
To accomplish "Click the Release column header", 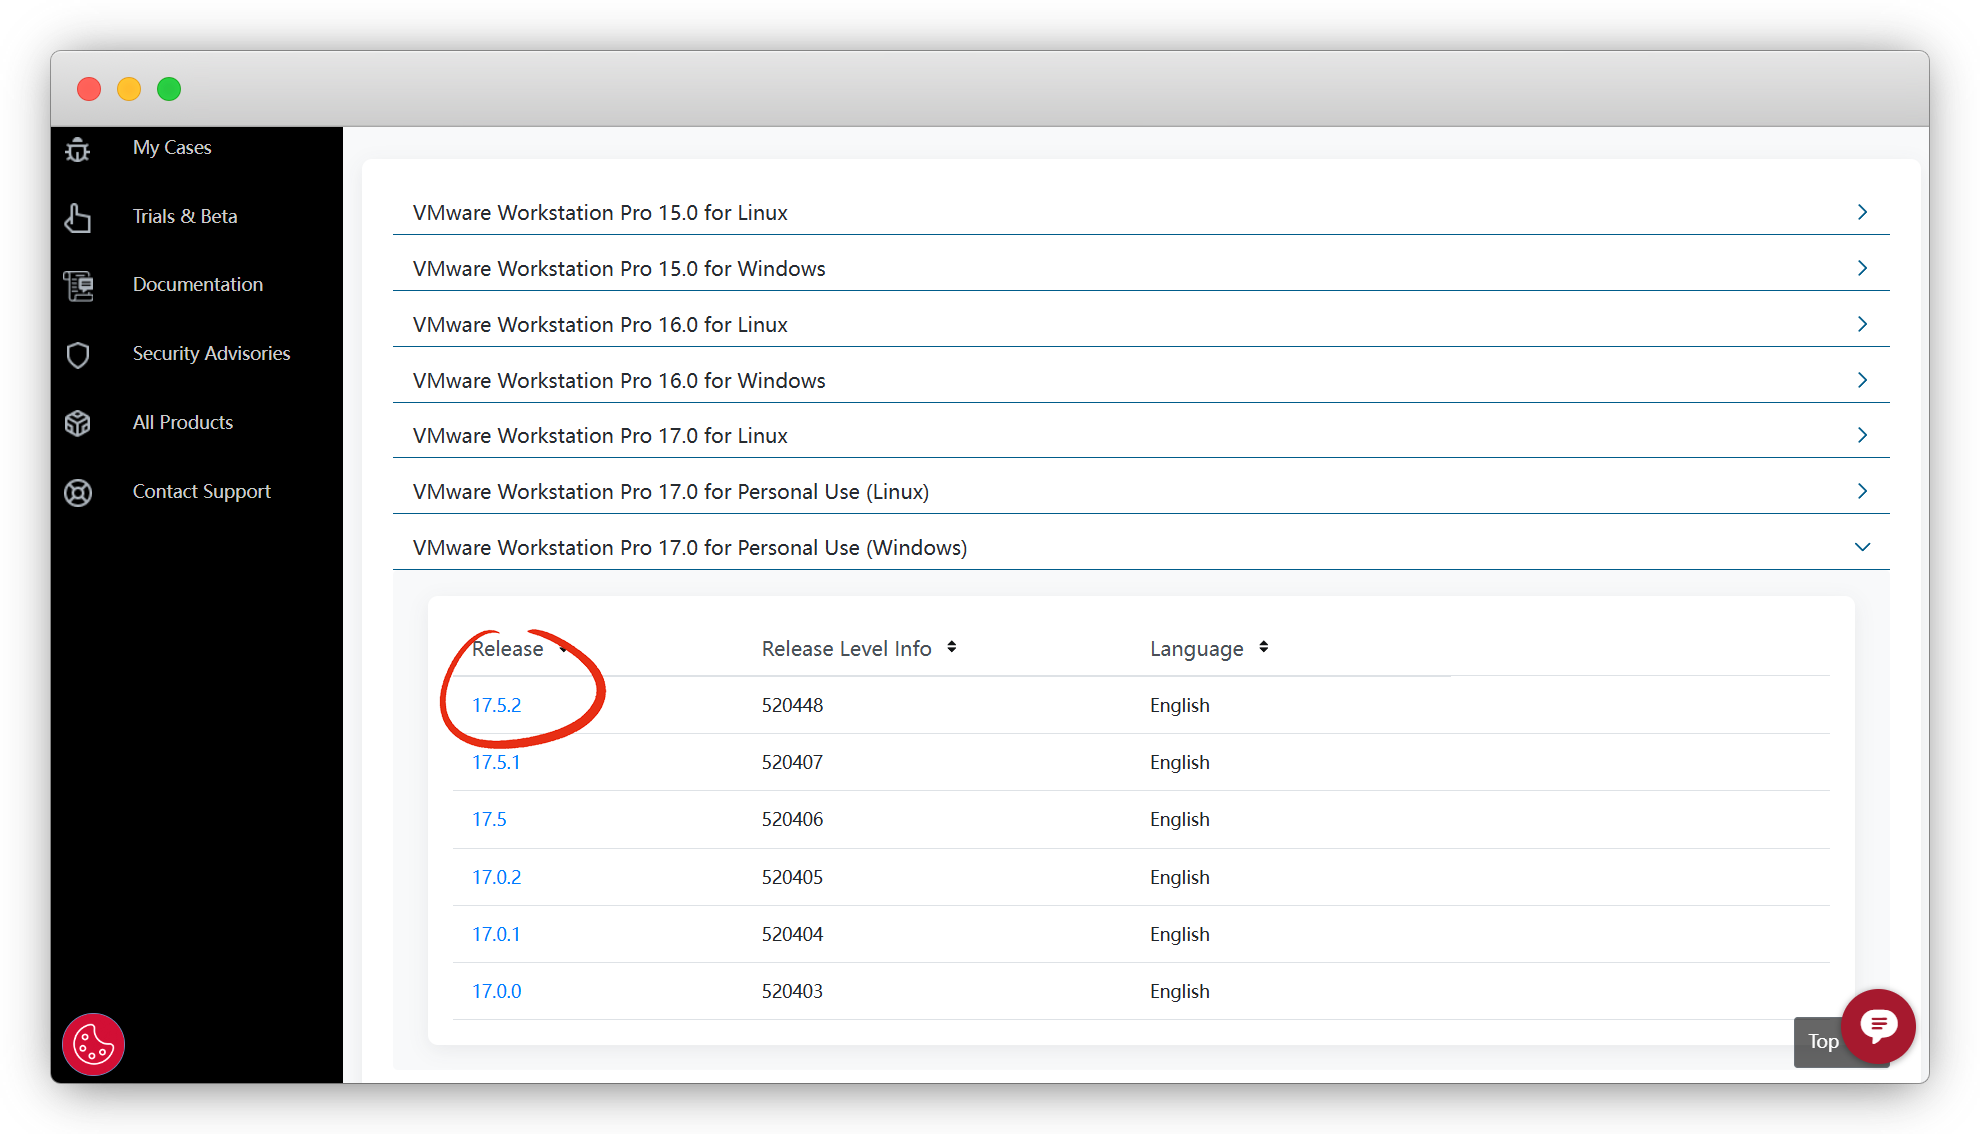I will click(508, 649).
